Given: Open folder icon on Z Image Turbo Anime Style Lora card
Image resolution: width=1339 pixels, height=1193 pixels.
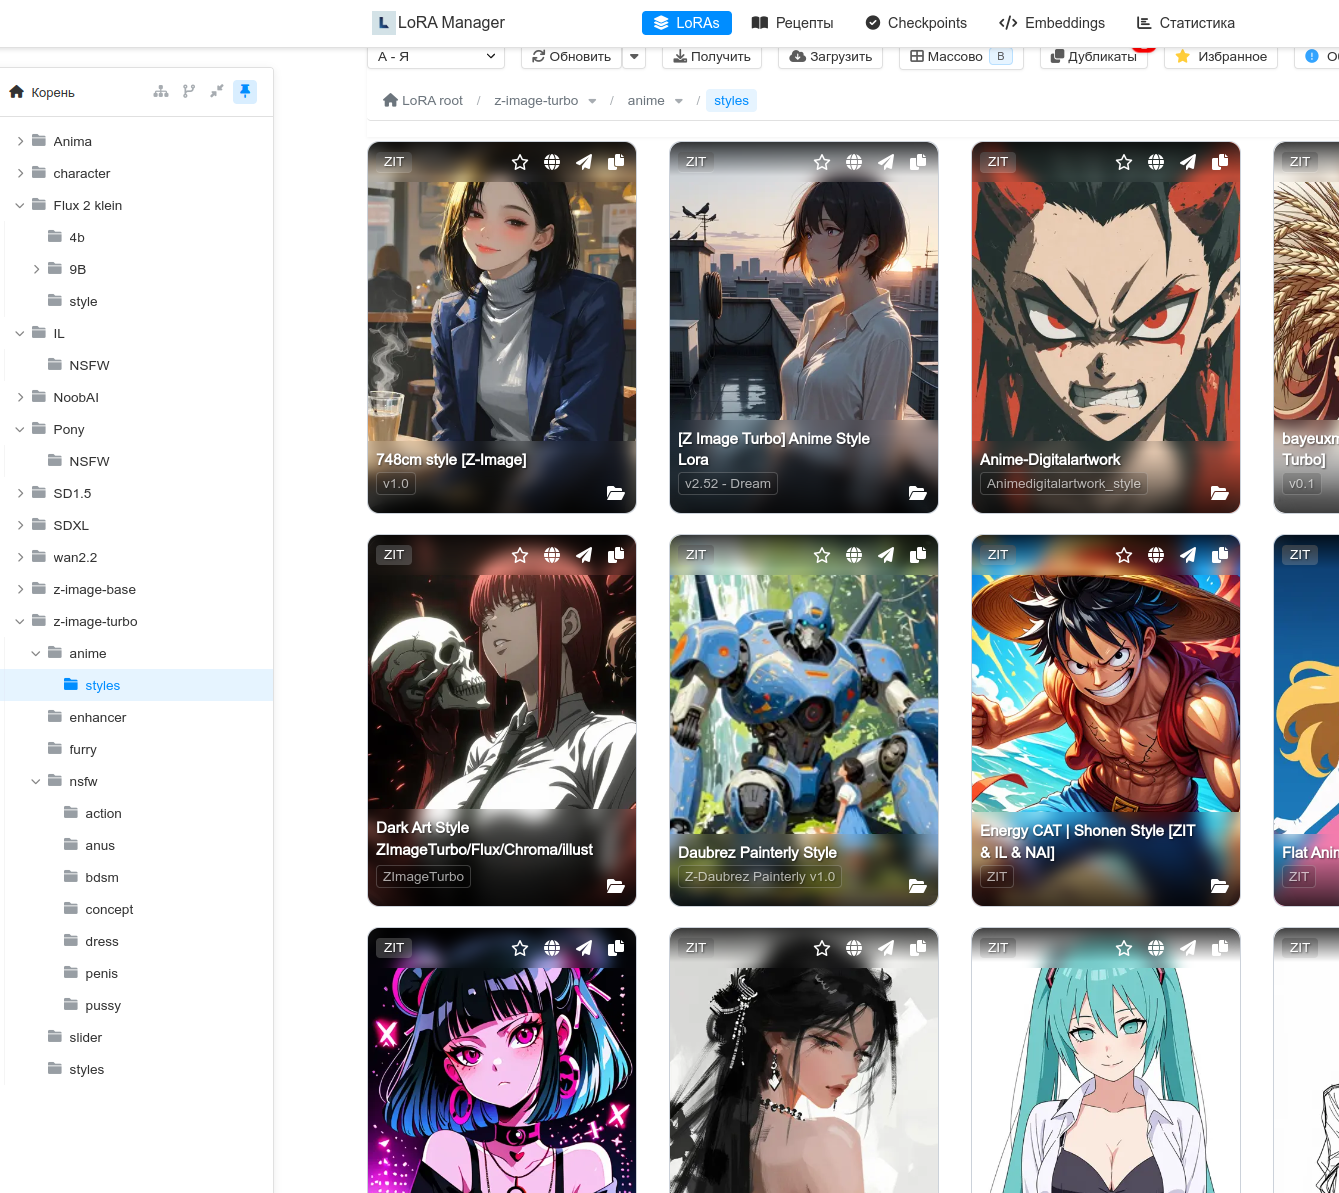Looking at the screenshot, I should [x=918, y=493].
